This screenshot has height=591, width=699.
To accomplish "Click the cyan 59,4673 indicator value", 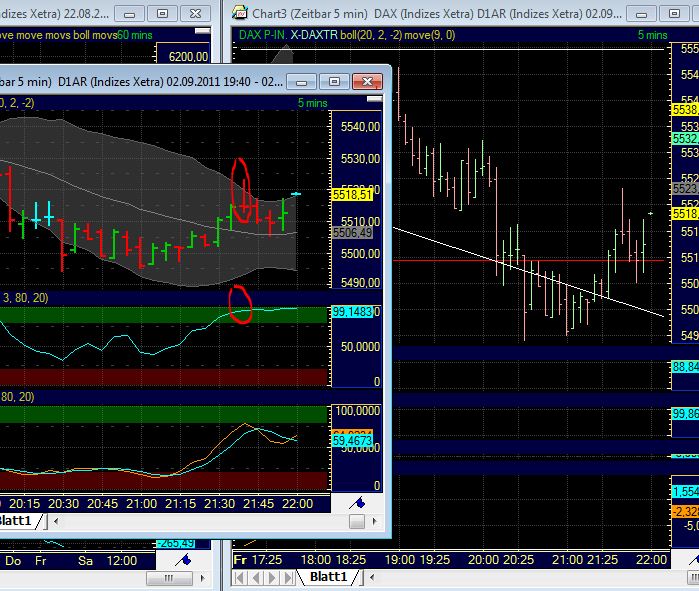I will [352, 441].
